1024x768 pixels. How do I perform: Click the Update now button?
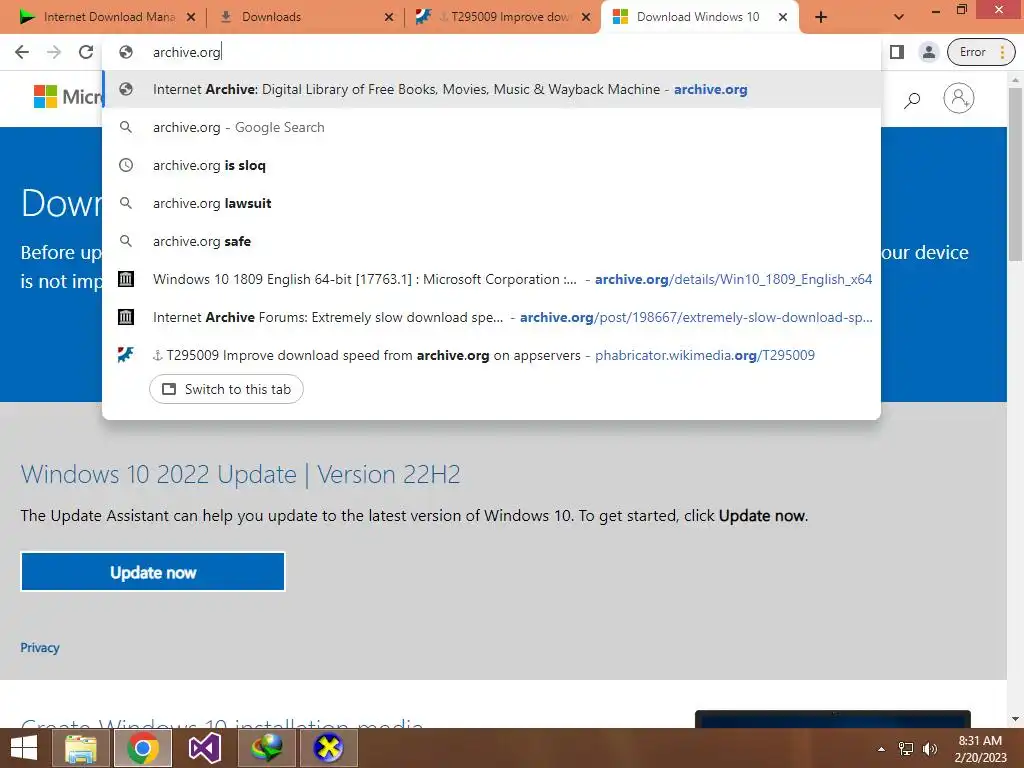tap(153, 572)
